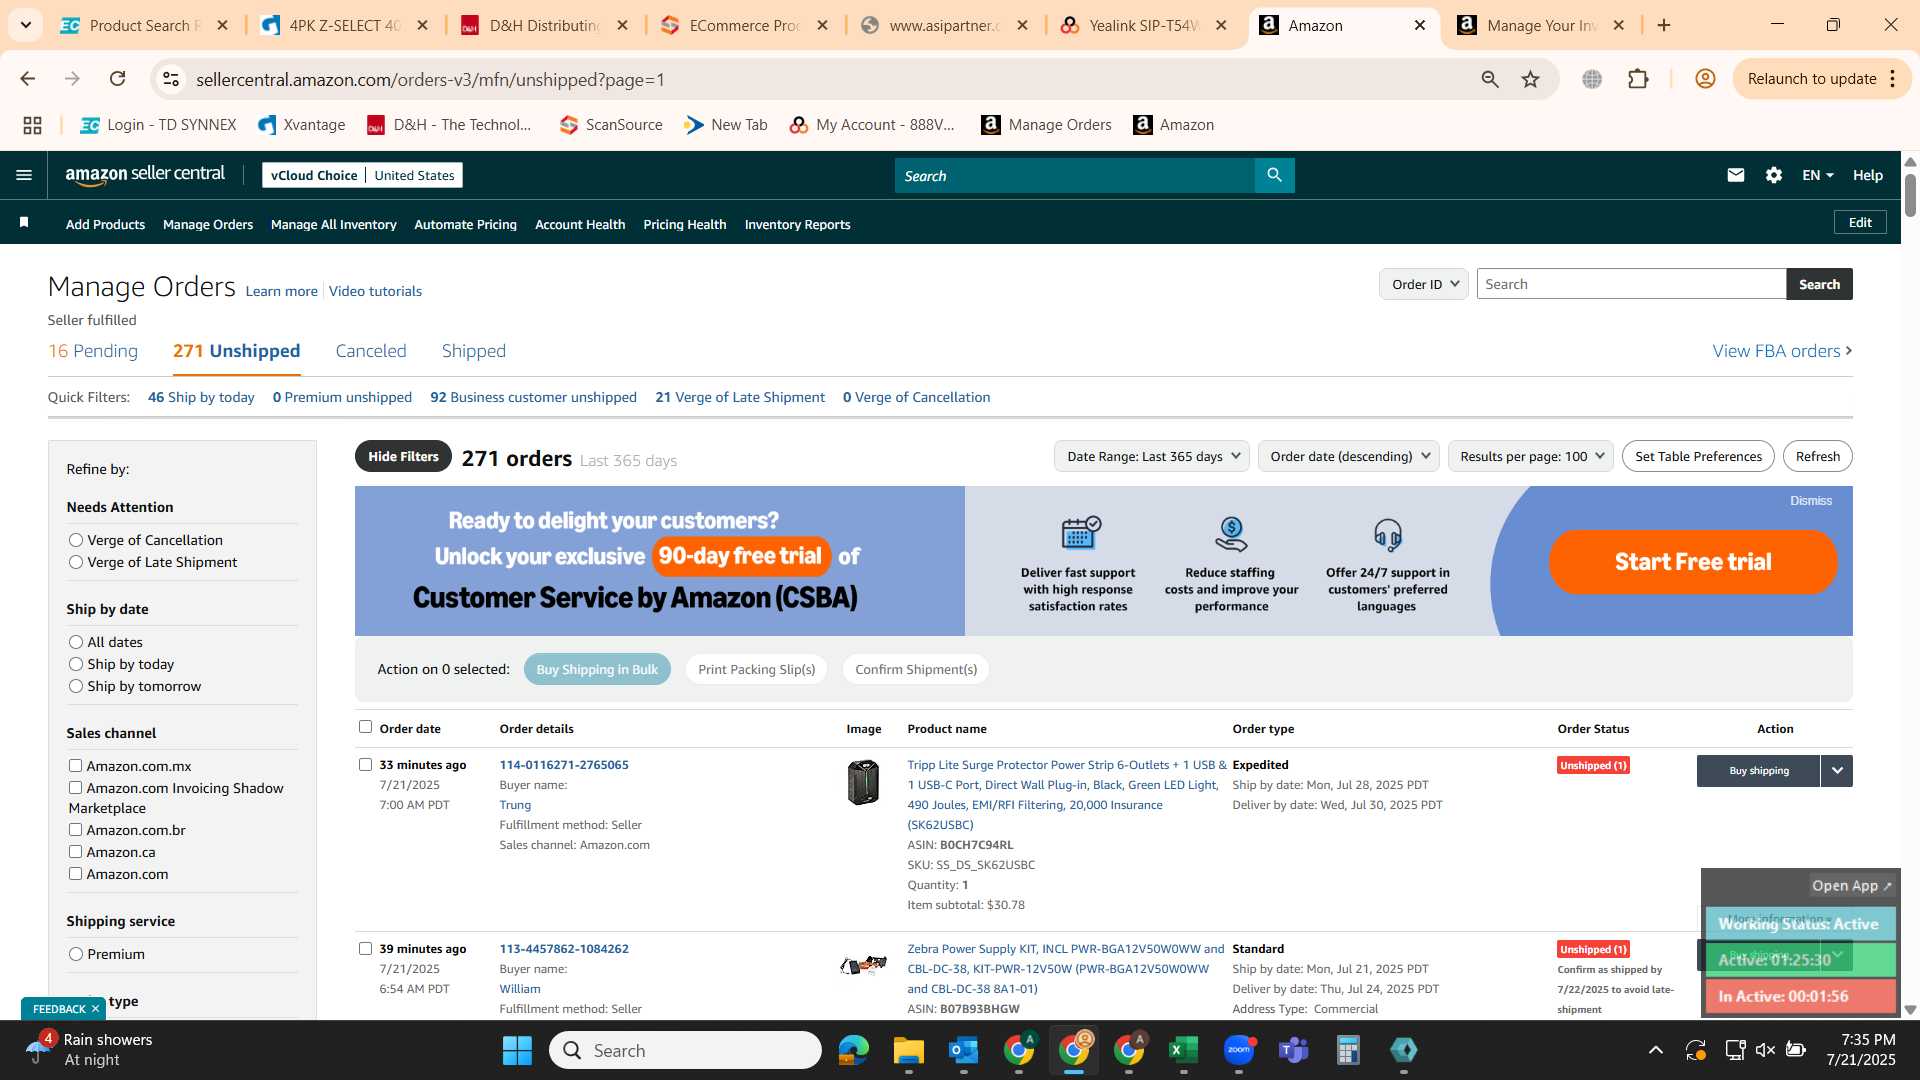Click the bookmark flag icon in nav bar
Screen dimensions: 1920x1080
24,222
